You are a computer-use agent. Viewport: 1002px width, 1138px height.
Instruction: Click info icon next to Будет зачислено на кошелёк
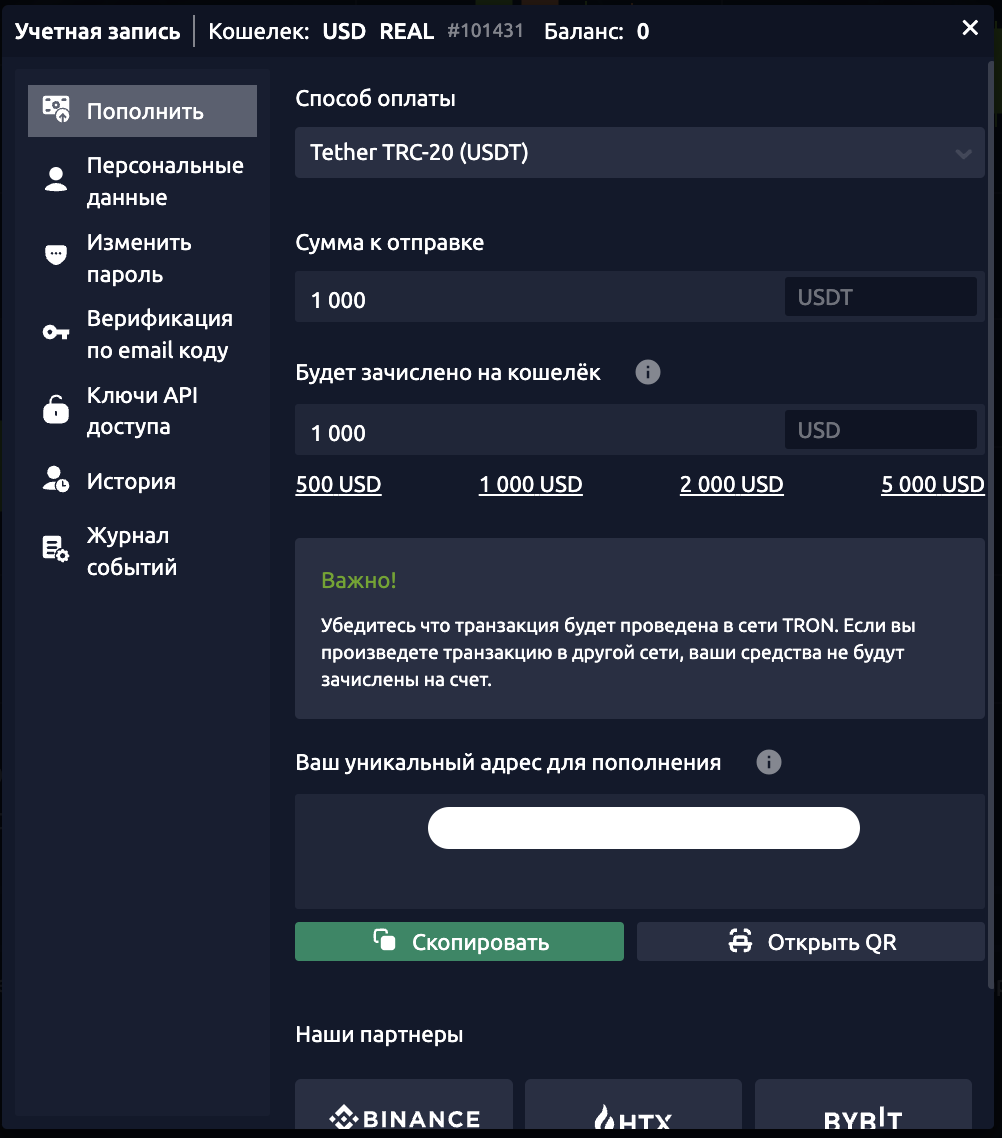click(648, 372)
